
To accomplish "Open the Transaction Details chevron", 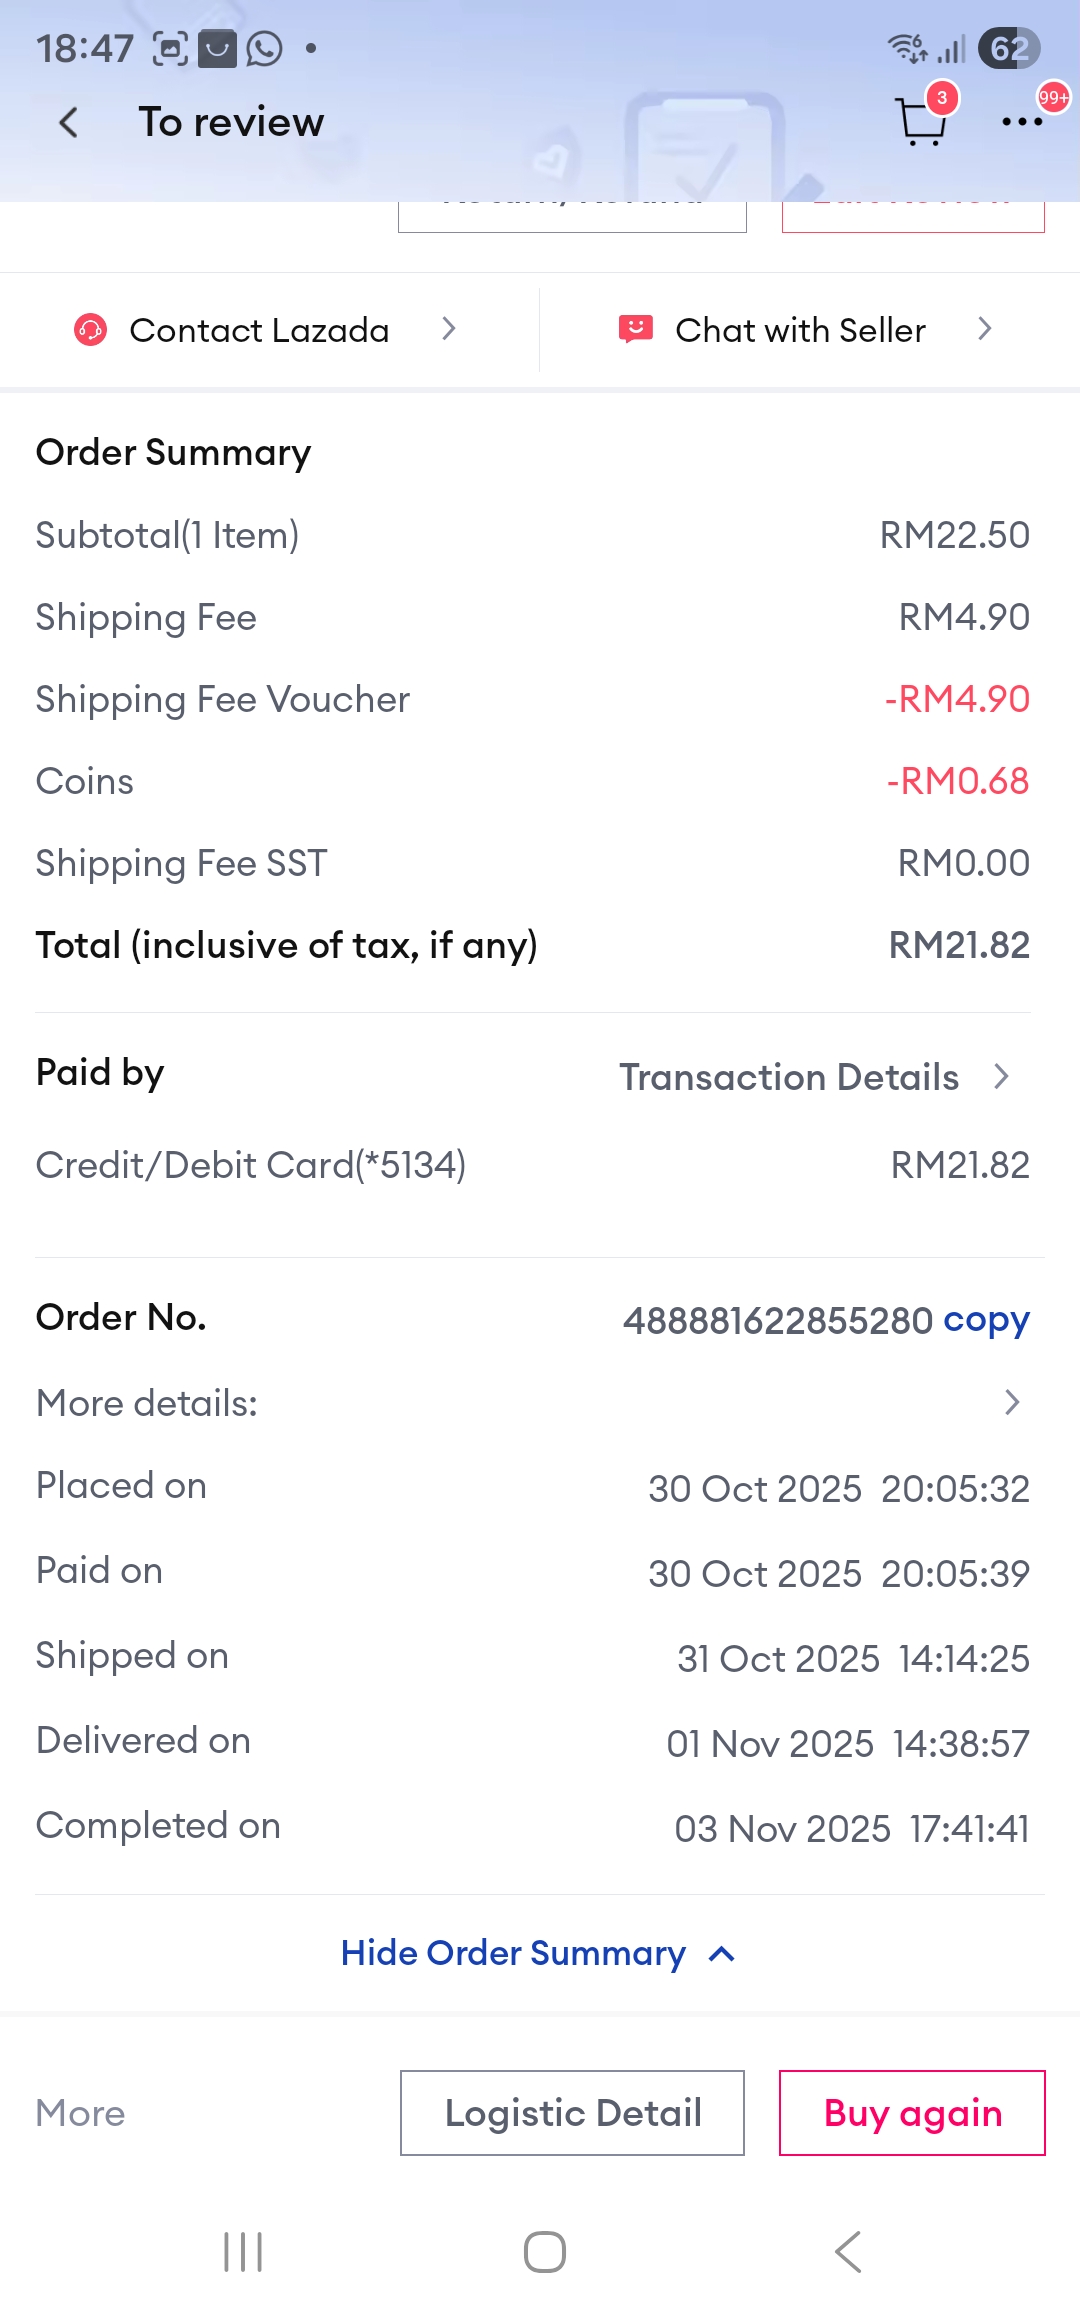I will (1001, 1077).
